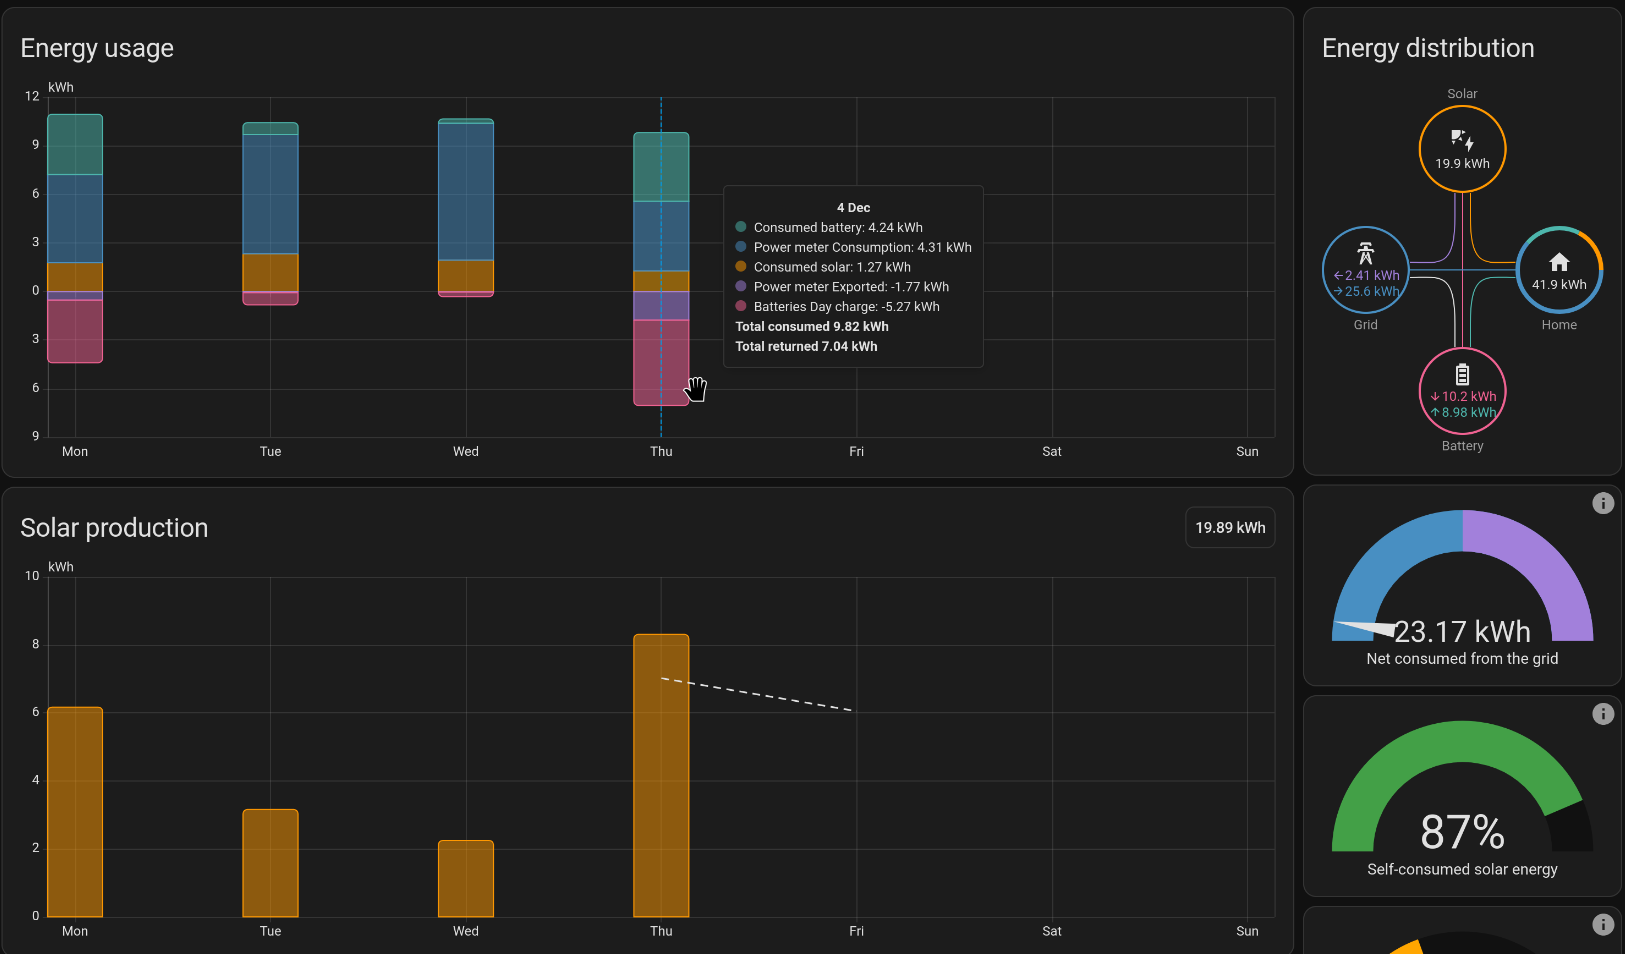Click Wednesday's energy usage bar
1625x954 pixels.
(466, 207)
